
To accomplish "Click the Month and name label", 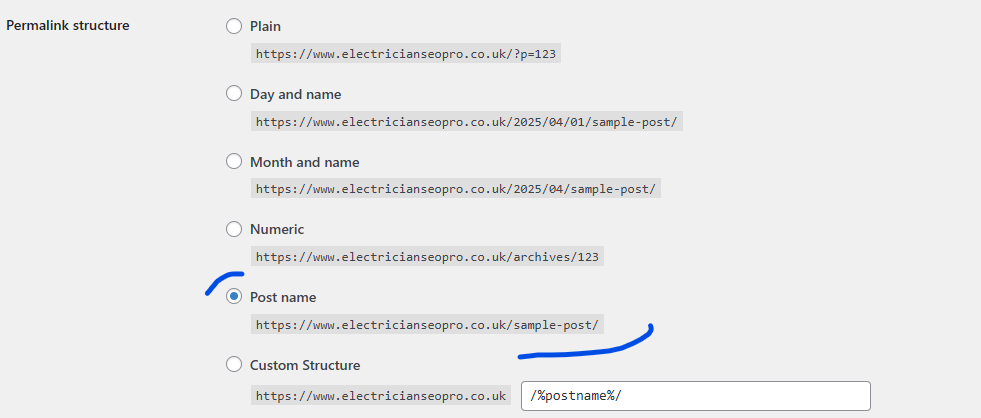I will pos(305,162).
